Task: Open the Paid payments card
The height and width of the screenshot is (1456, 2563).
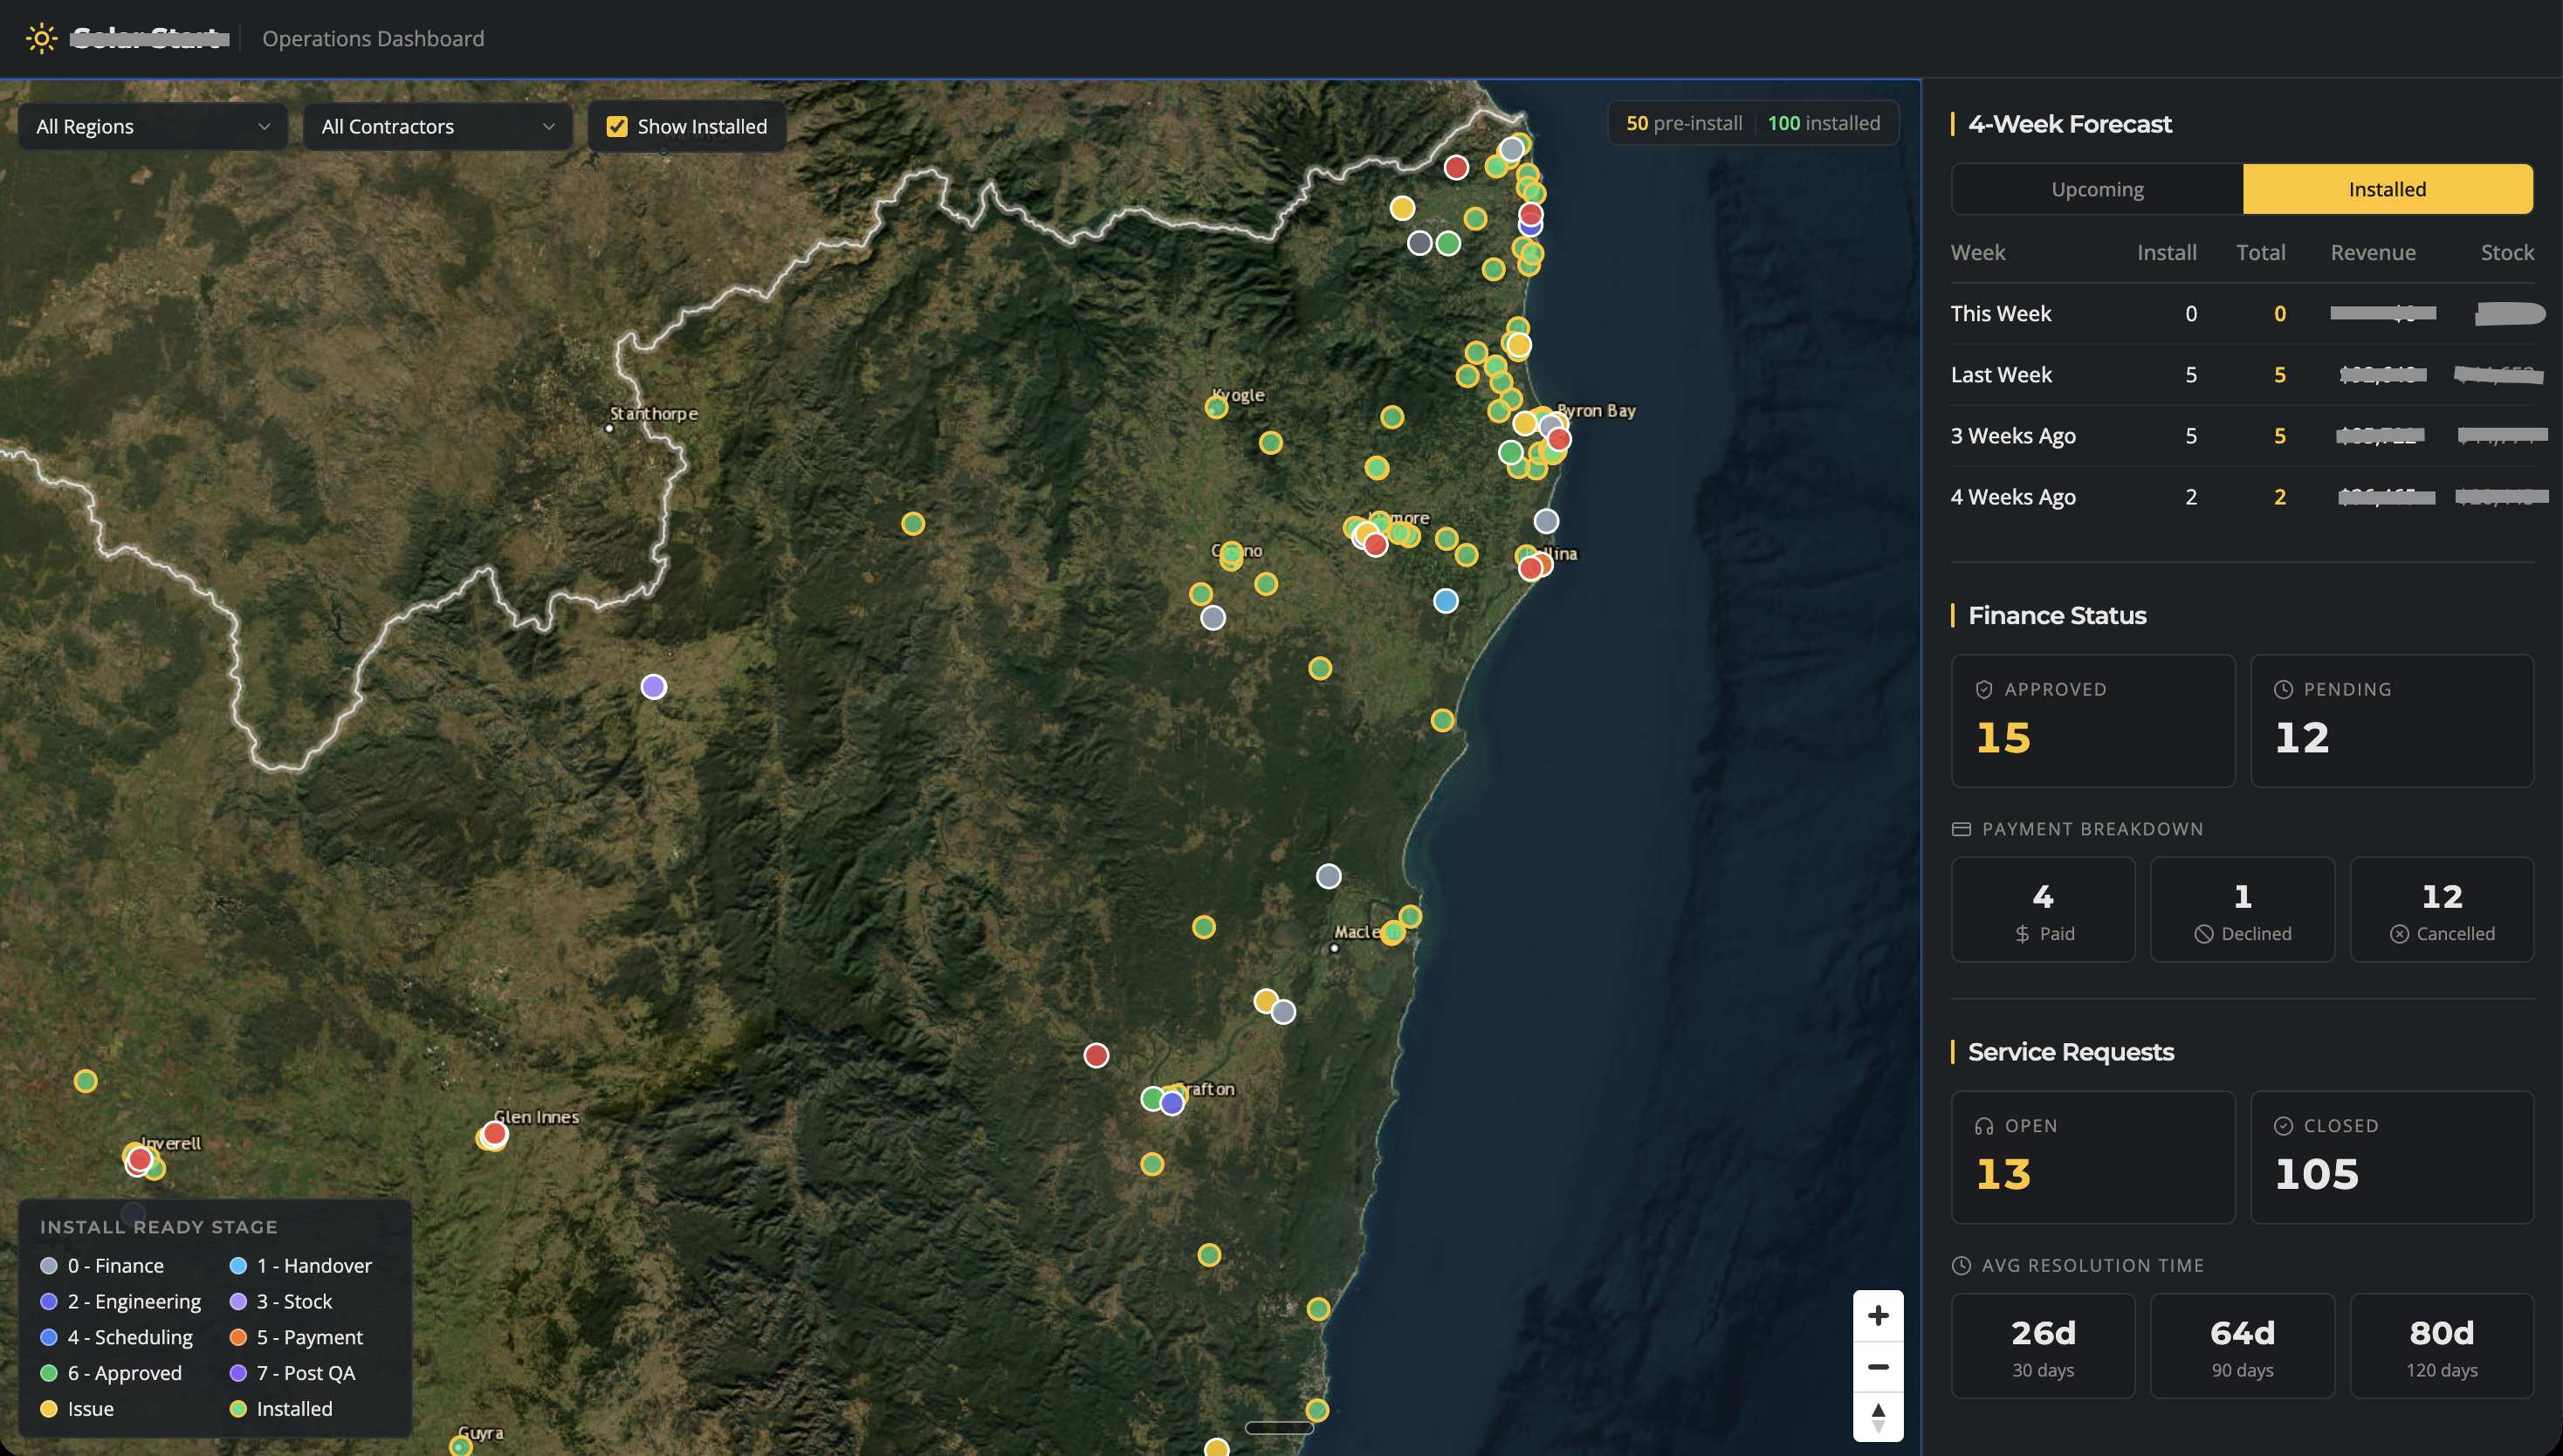Action: coord(2042,909)
